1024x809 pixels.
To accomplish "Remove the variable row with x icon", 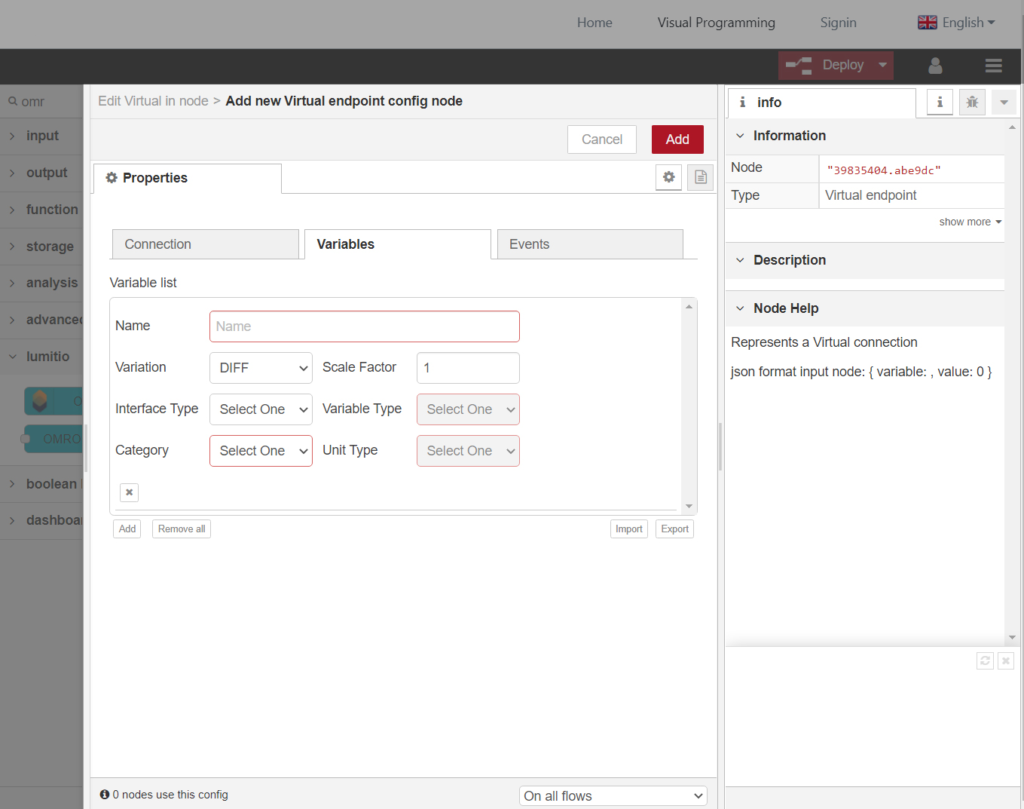I will click(x=129, y=492).
